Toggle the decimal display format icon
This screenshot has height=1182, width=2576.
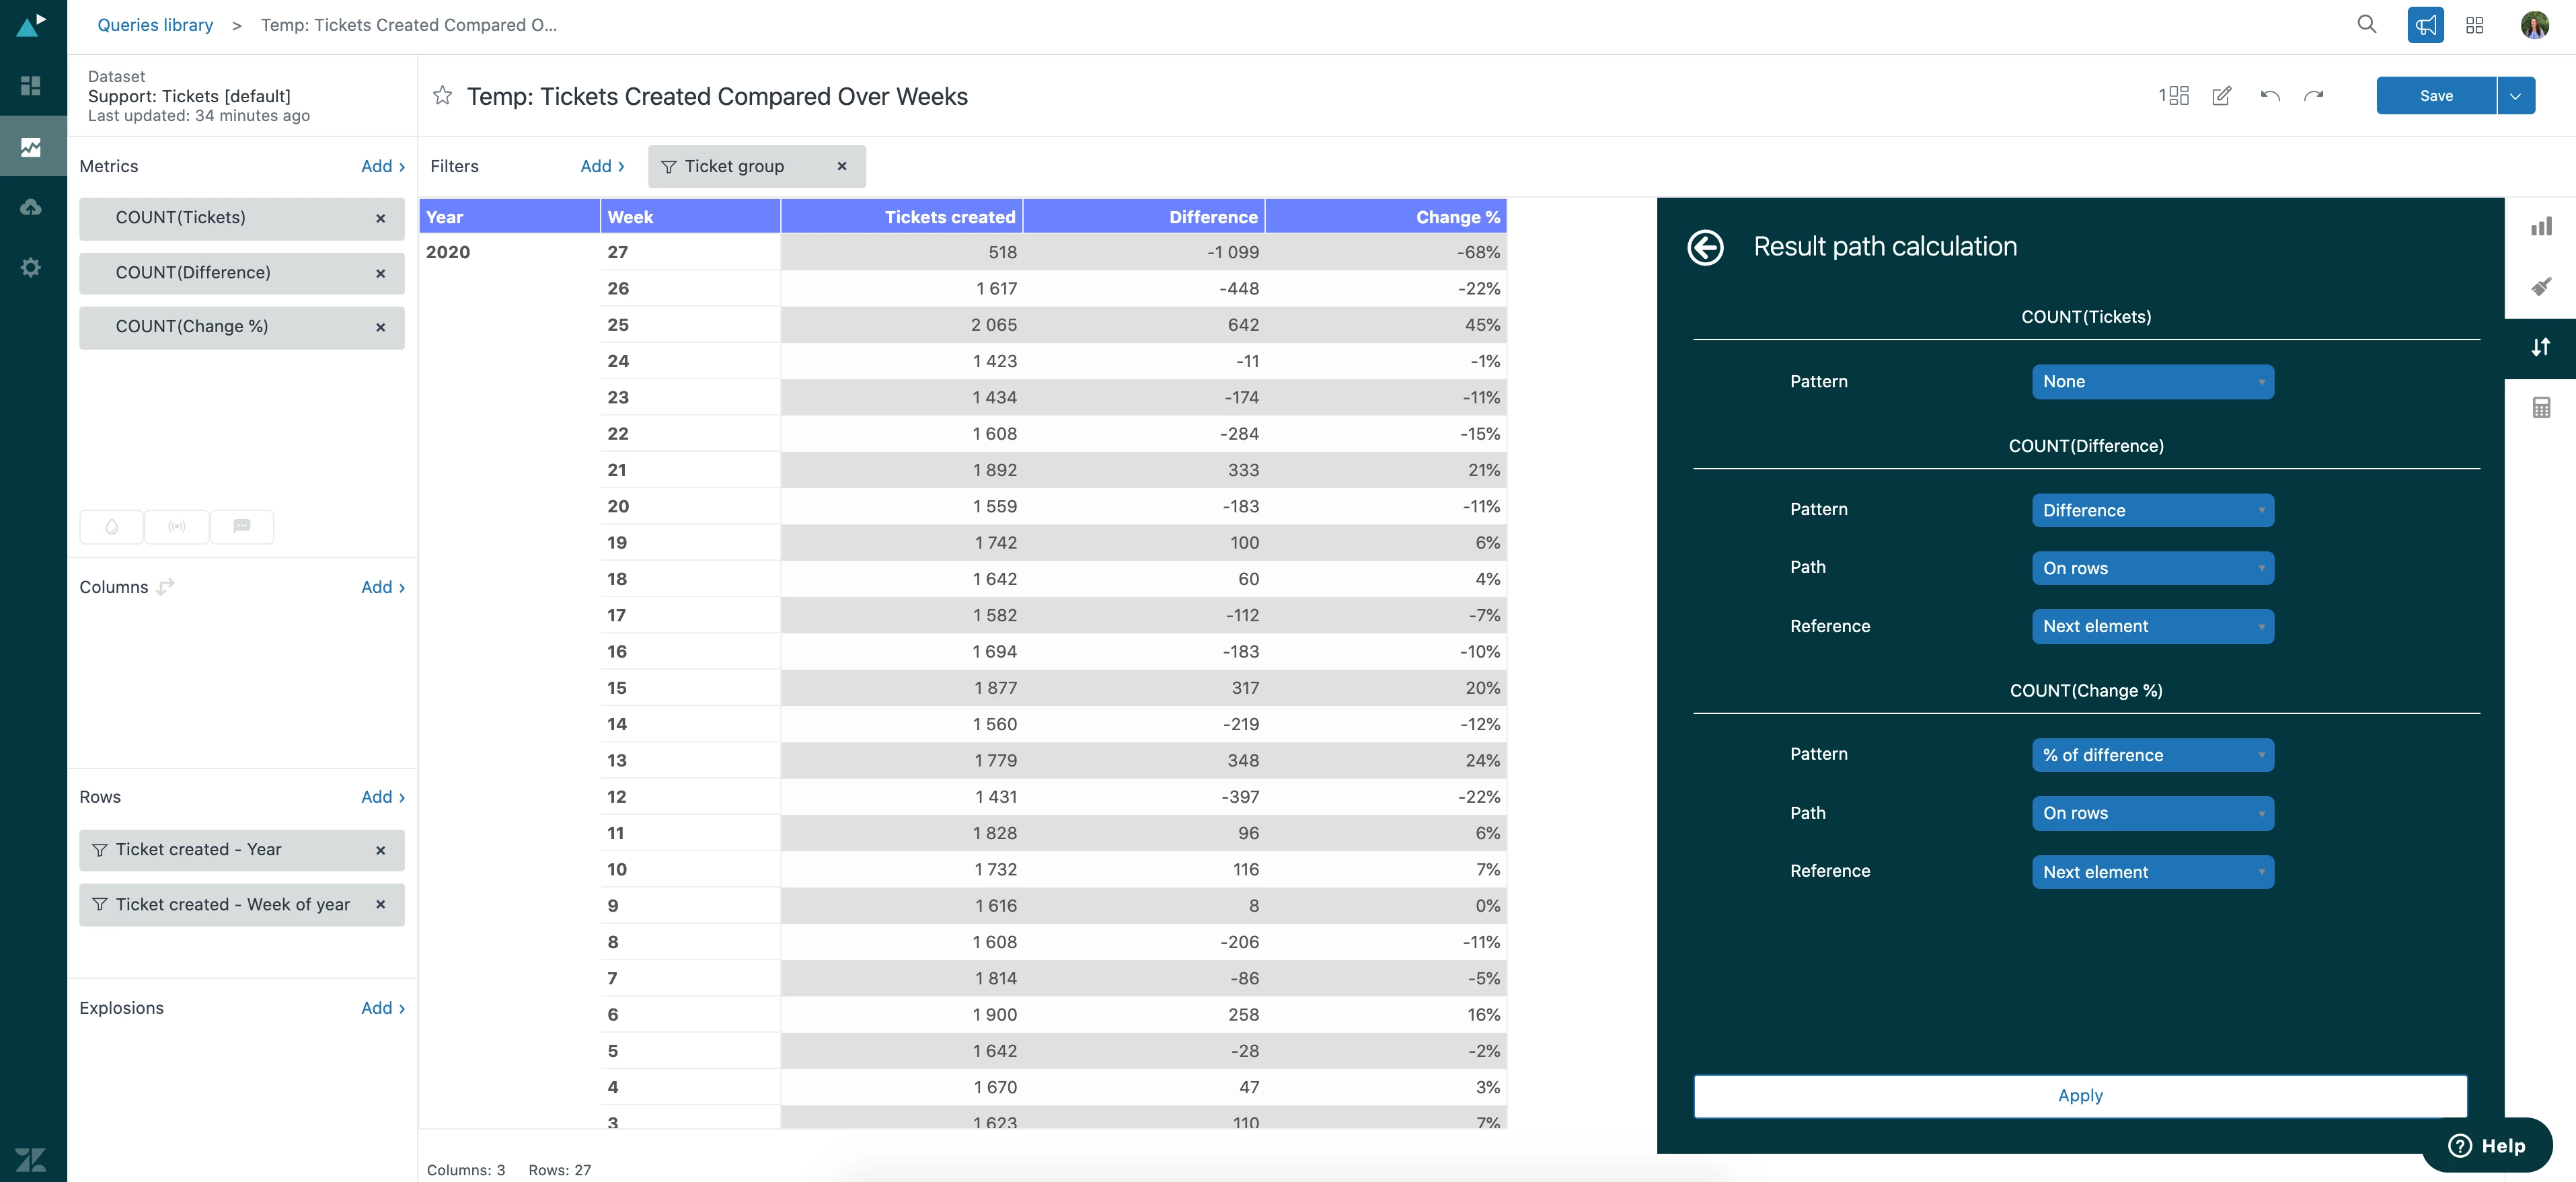point(2173,96)
